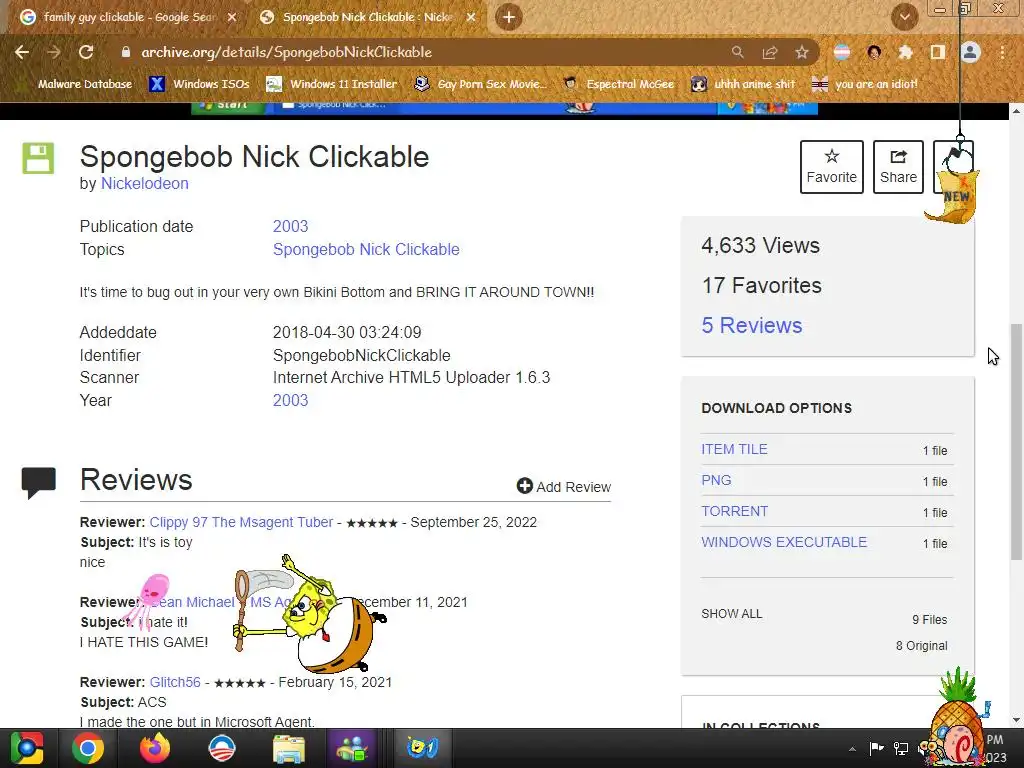This screenshot has height=768, width=1024.
Task: Switch to family guy clickable Google Search tab
Action: (128, 17)
